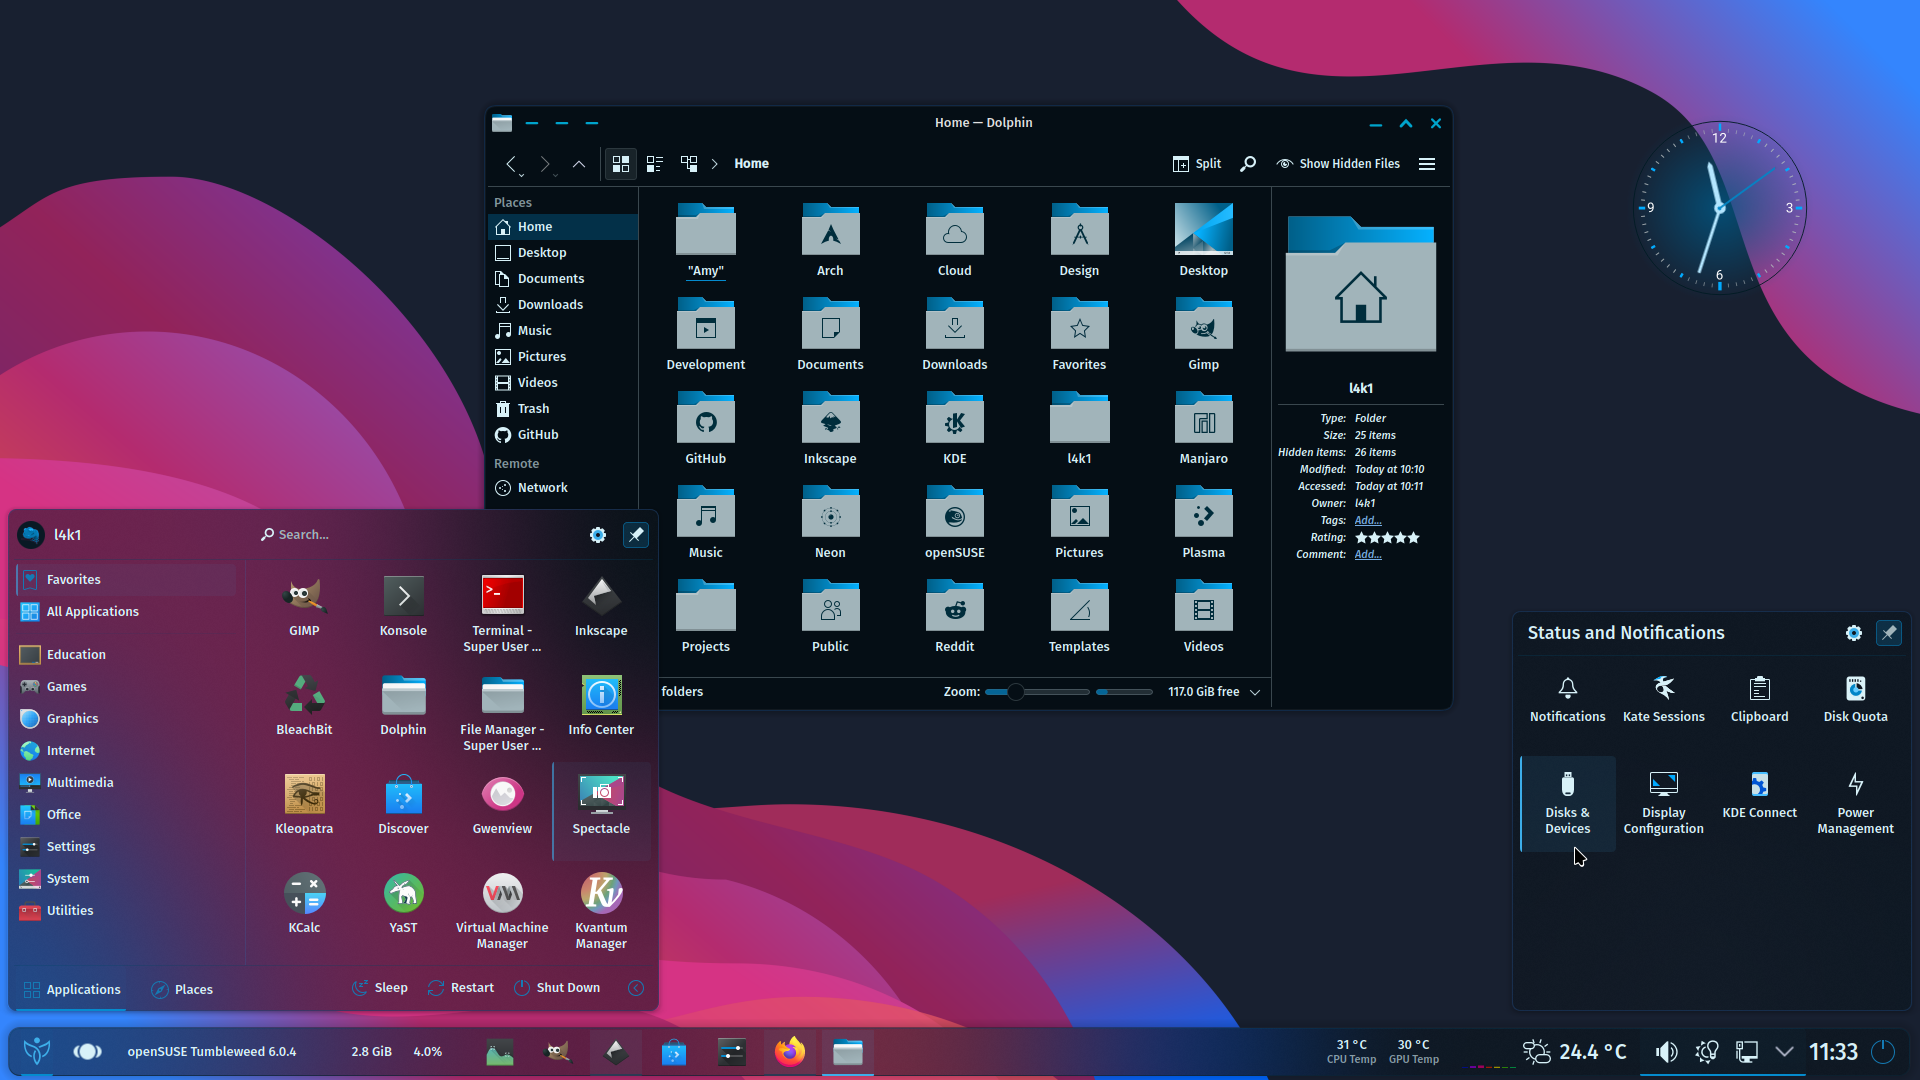Click the Shut Down button
Screen dimensions: 1920x1080
click(557, 988)
